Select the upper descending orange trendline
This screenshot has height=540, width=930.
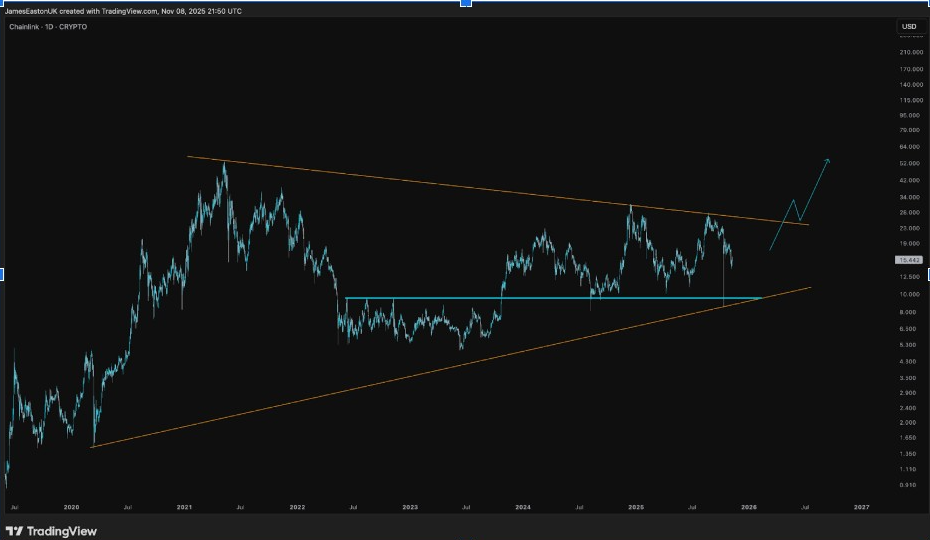(498, 190)
